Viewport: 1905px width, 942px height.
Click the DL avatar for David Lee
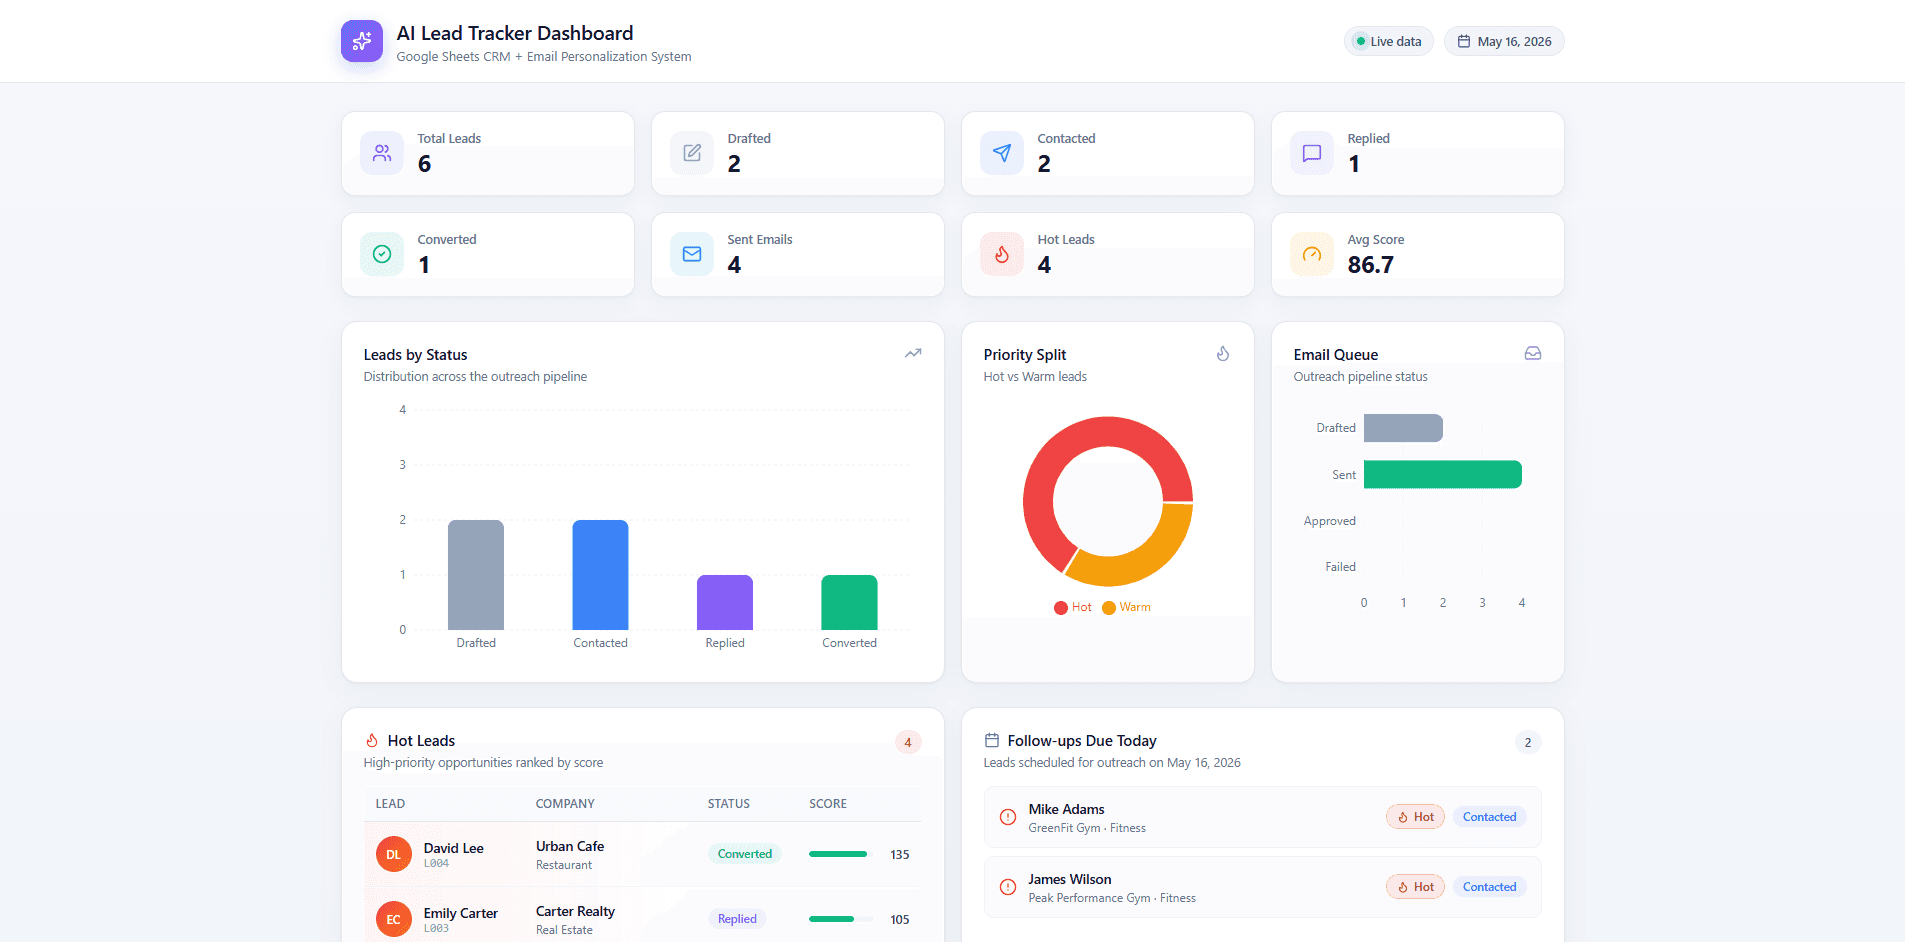pyautogui.click(x=394, y=854)
